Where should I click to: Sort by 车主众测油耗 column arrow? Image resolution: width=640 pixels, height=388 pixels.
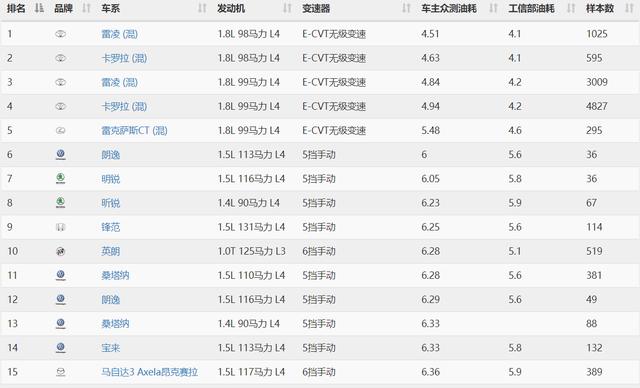point(493,8)
